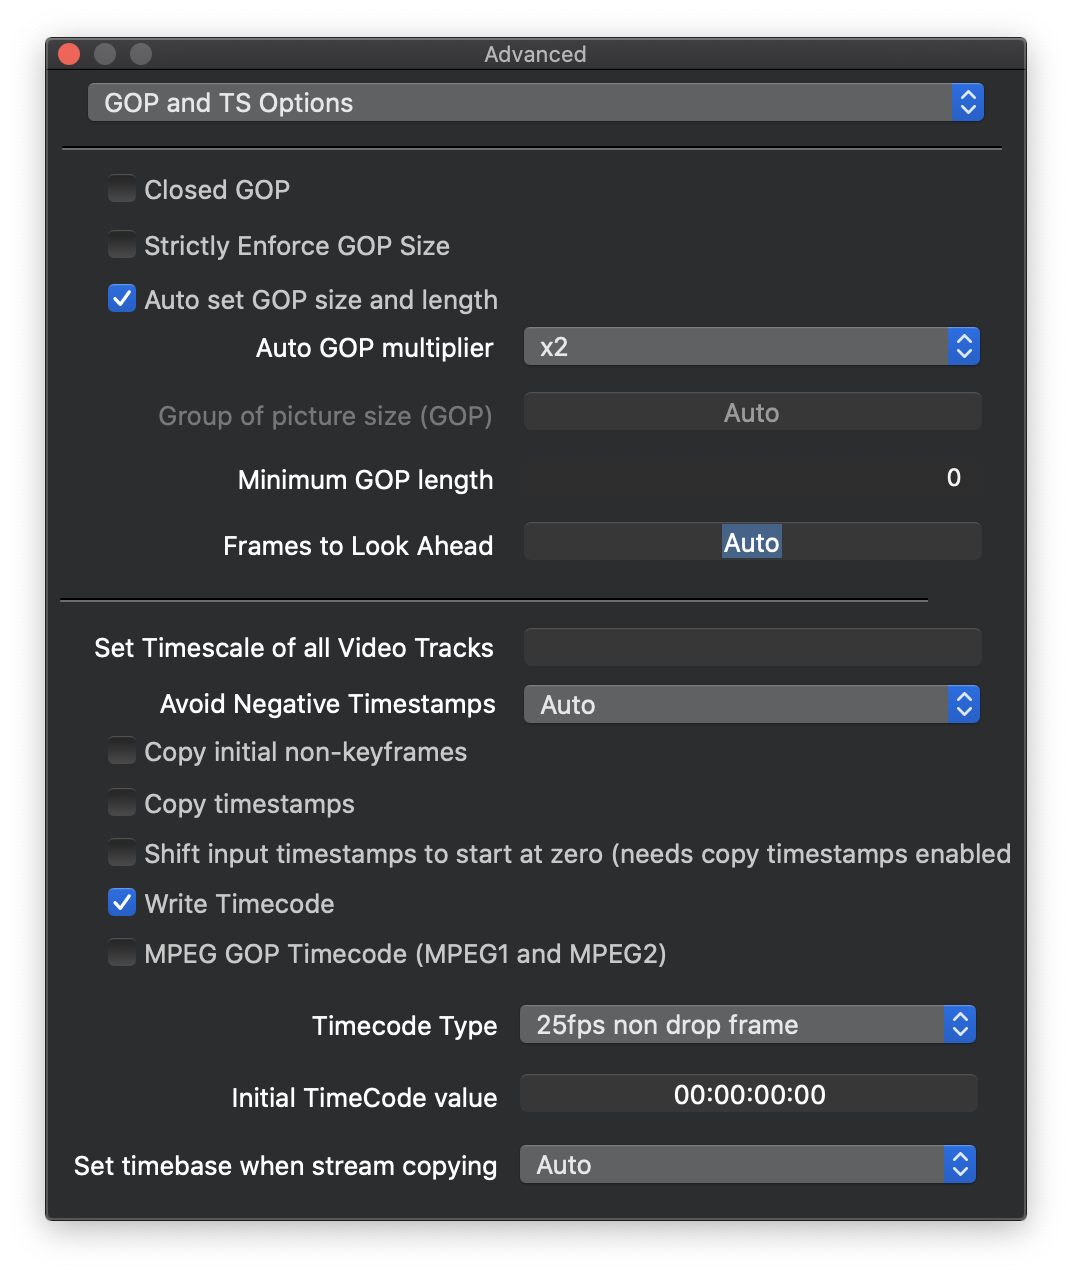Image resolution: width=1072 pixels, height=1274 pixels.
Task: Open the GOP and TS Options section dropdown
Action: tap(535, 103)
